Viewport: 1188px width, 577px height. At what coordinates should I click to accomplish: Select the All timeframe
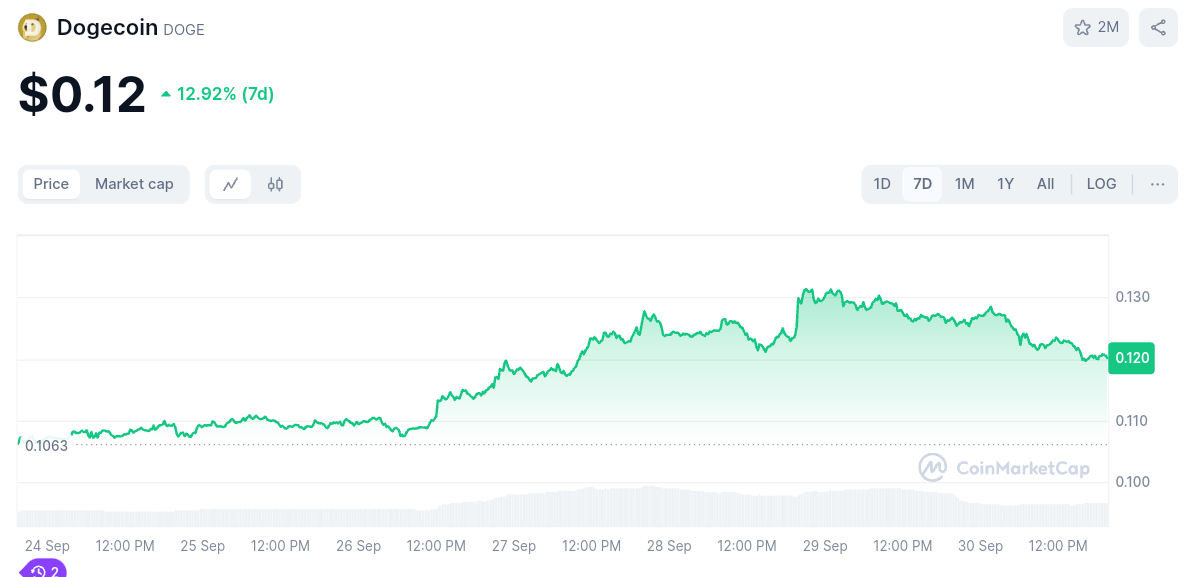coord(1045,184)
